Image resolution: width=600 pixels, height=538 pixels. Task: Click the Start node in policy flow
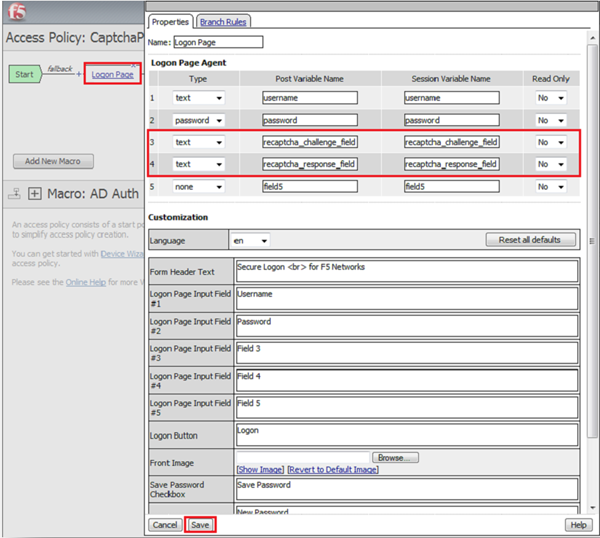click(26, 74)
